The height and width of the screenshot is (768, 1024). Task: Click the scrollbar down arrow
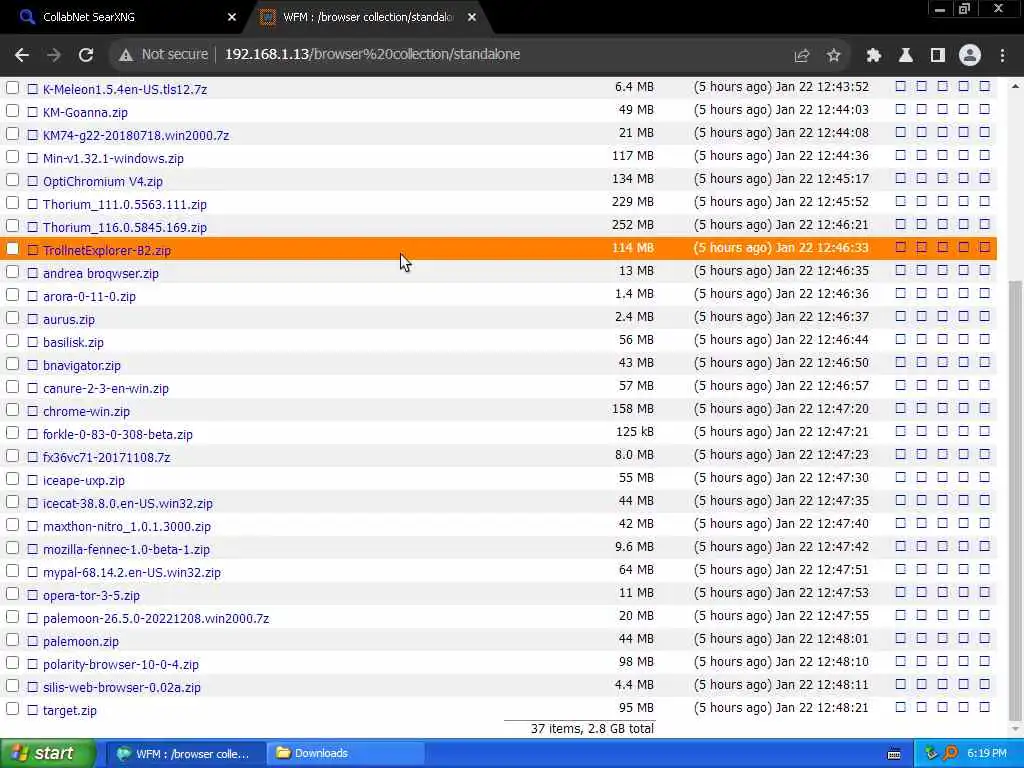click(1015, 729)
